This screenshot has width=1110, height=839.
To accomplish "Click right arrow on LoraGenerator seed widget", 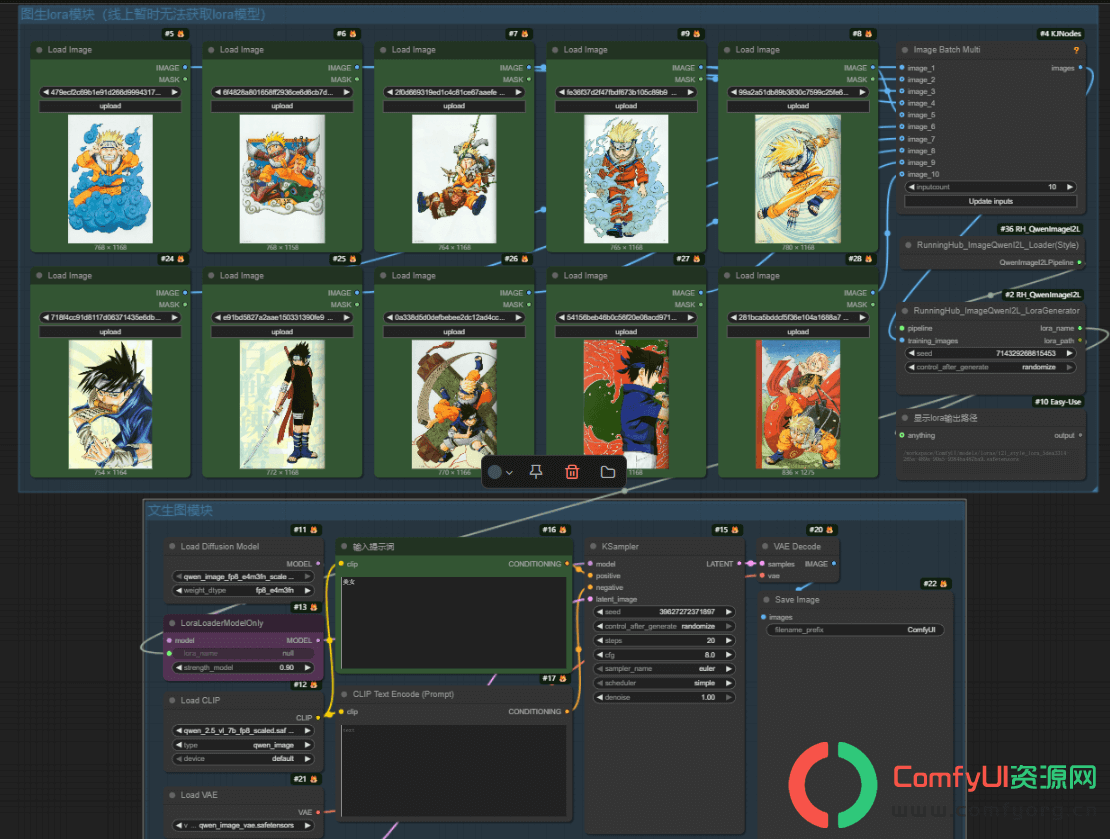I will 1070,353.
